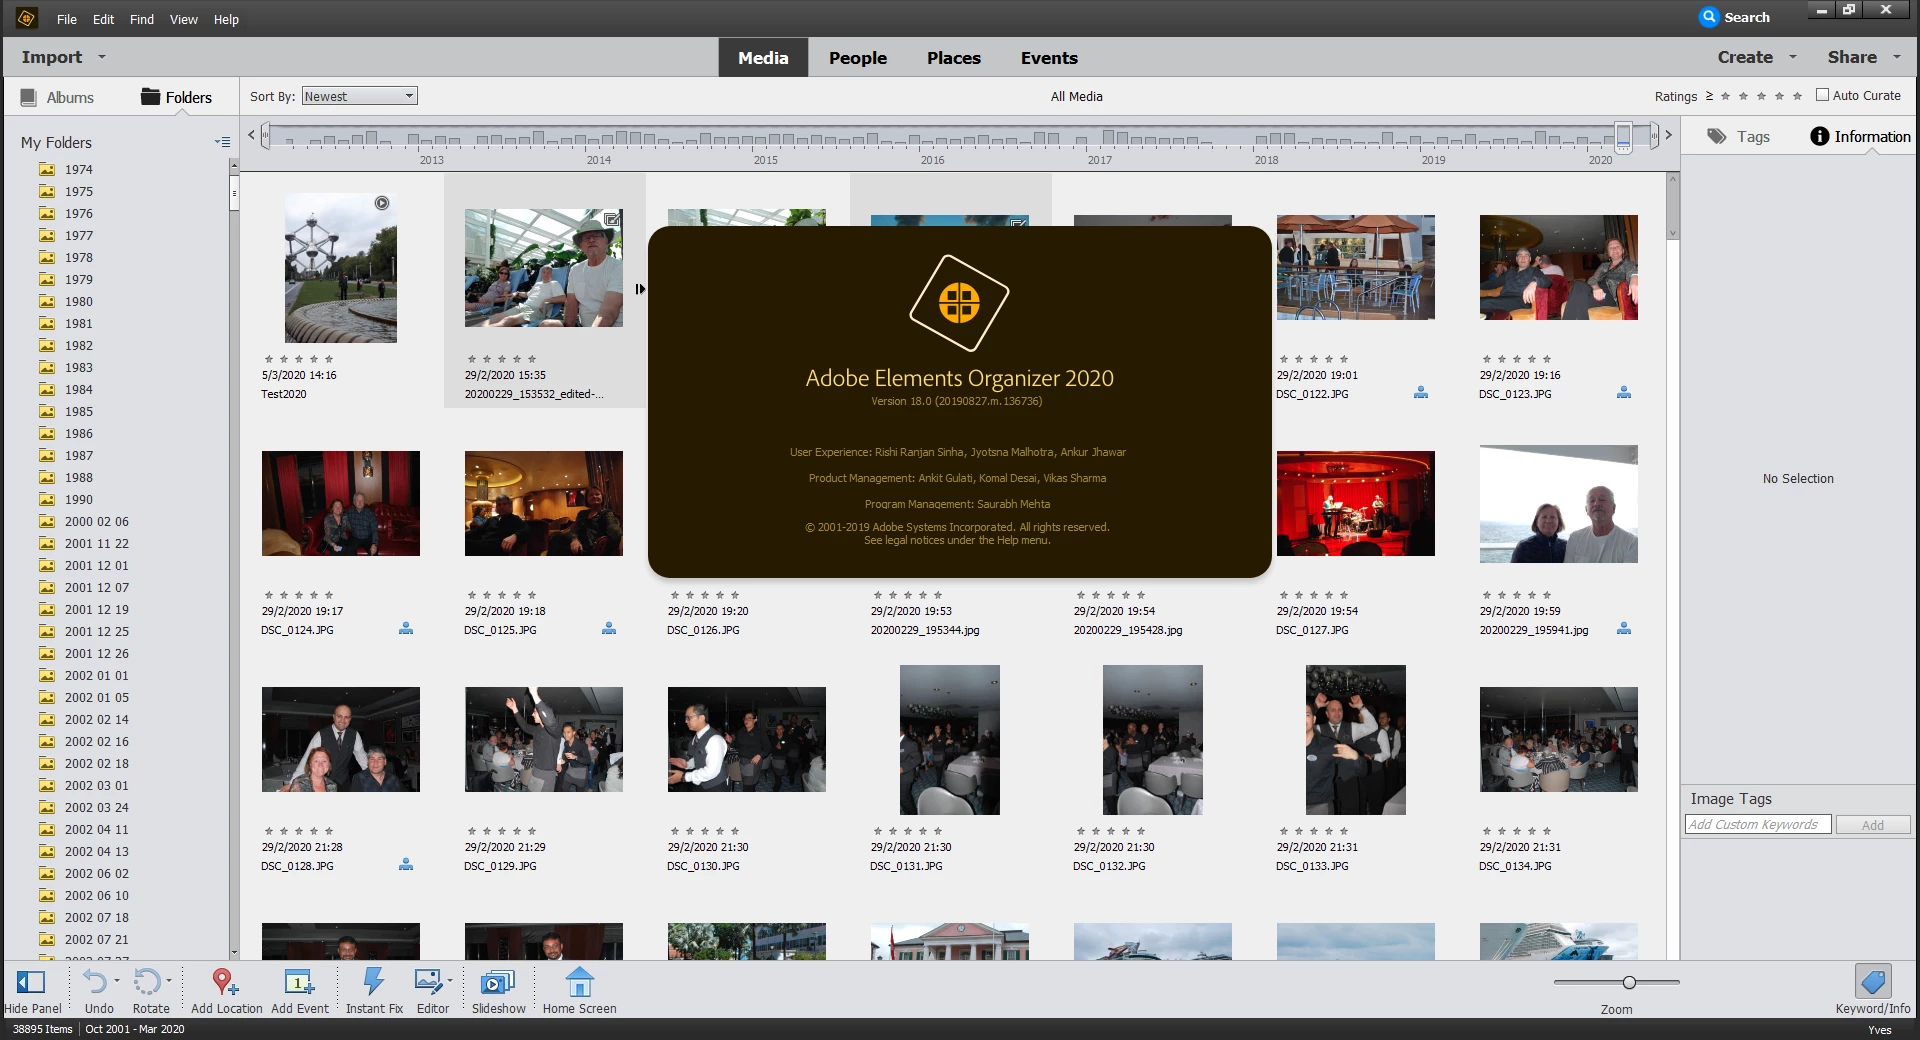The image size is (1920, 1040).
Task: Click people tag icon on DSC_0122.JPG
Action: click(1421, 393)
